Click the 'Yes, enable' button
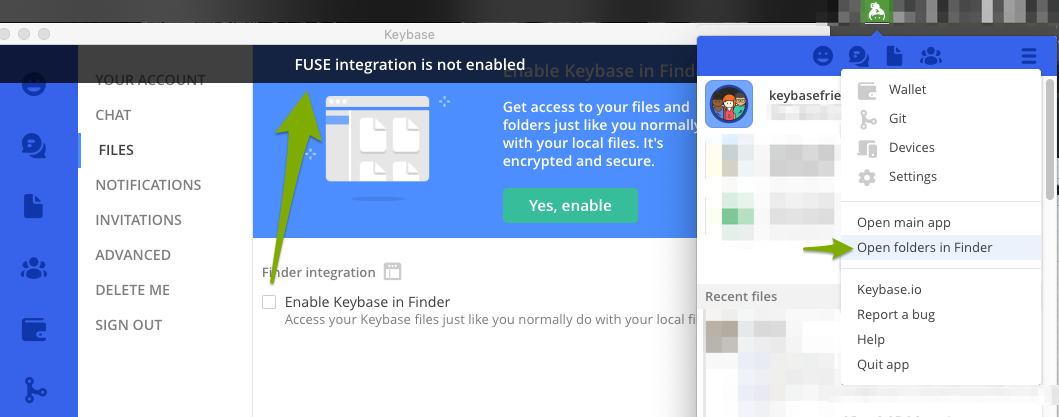The image size is (1059, 417). (x=570, y=205)
